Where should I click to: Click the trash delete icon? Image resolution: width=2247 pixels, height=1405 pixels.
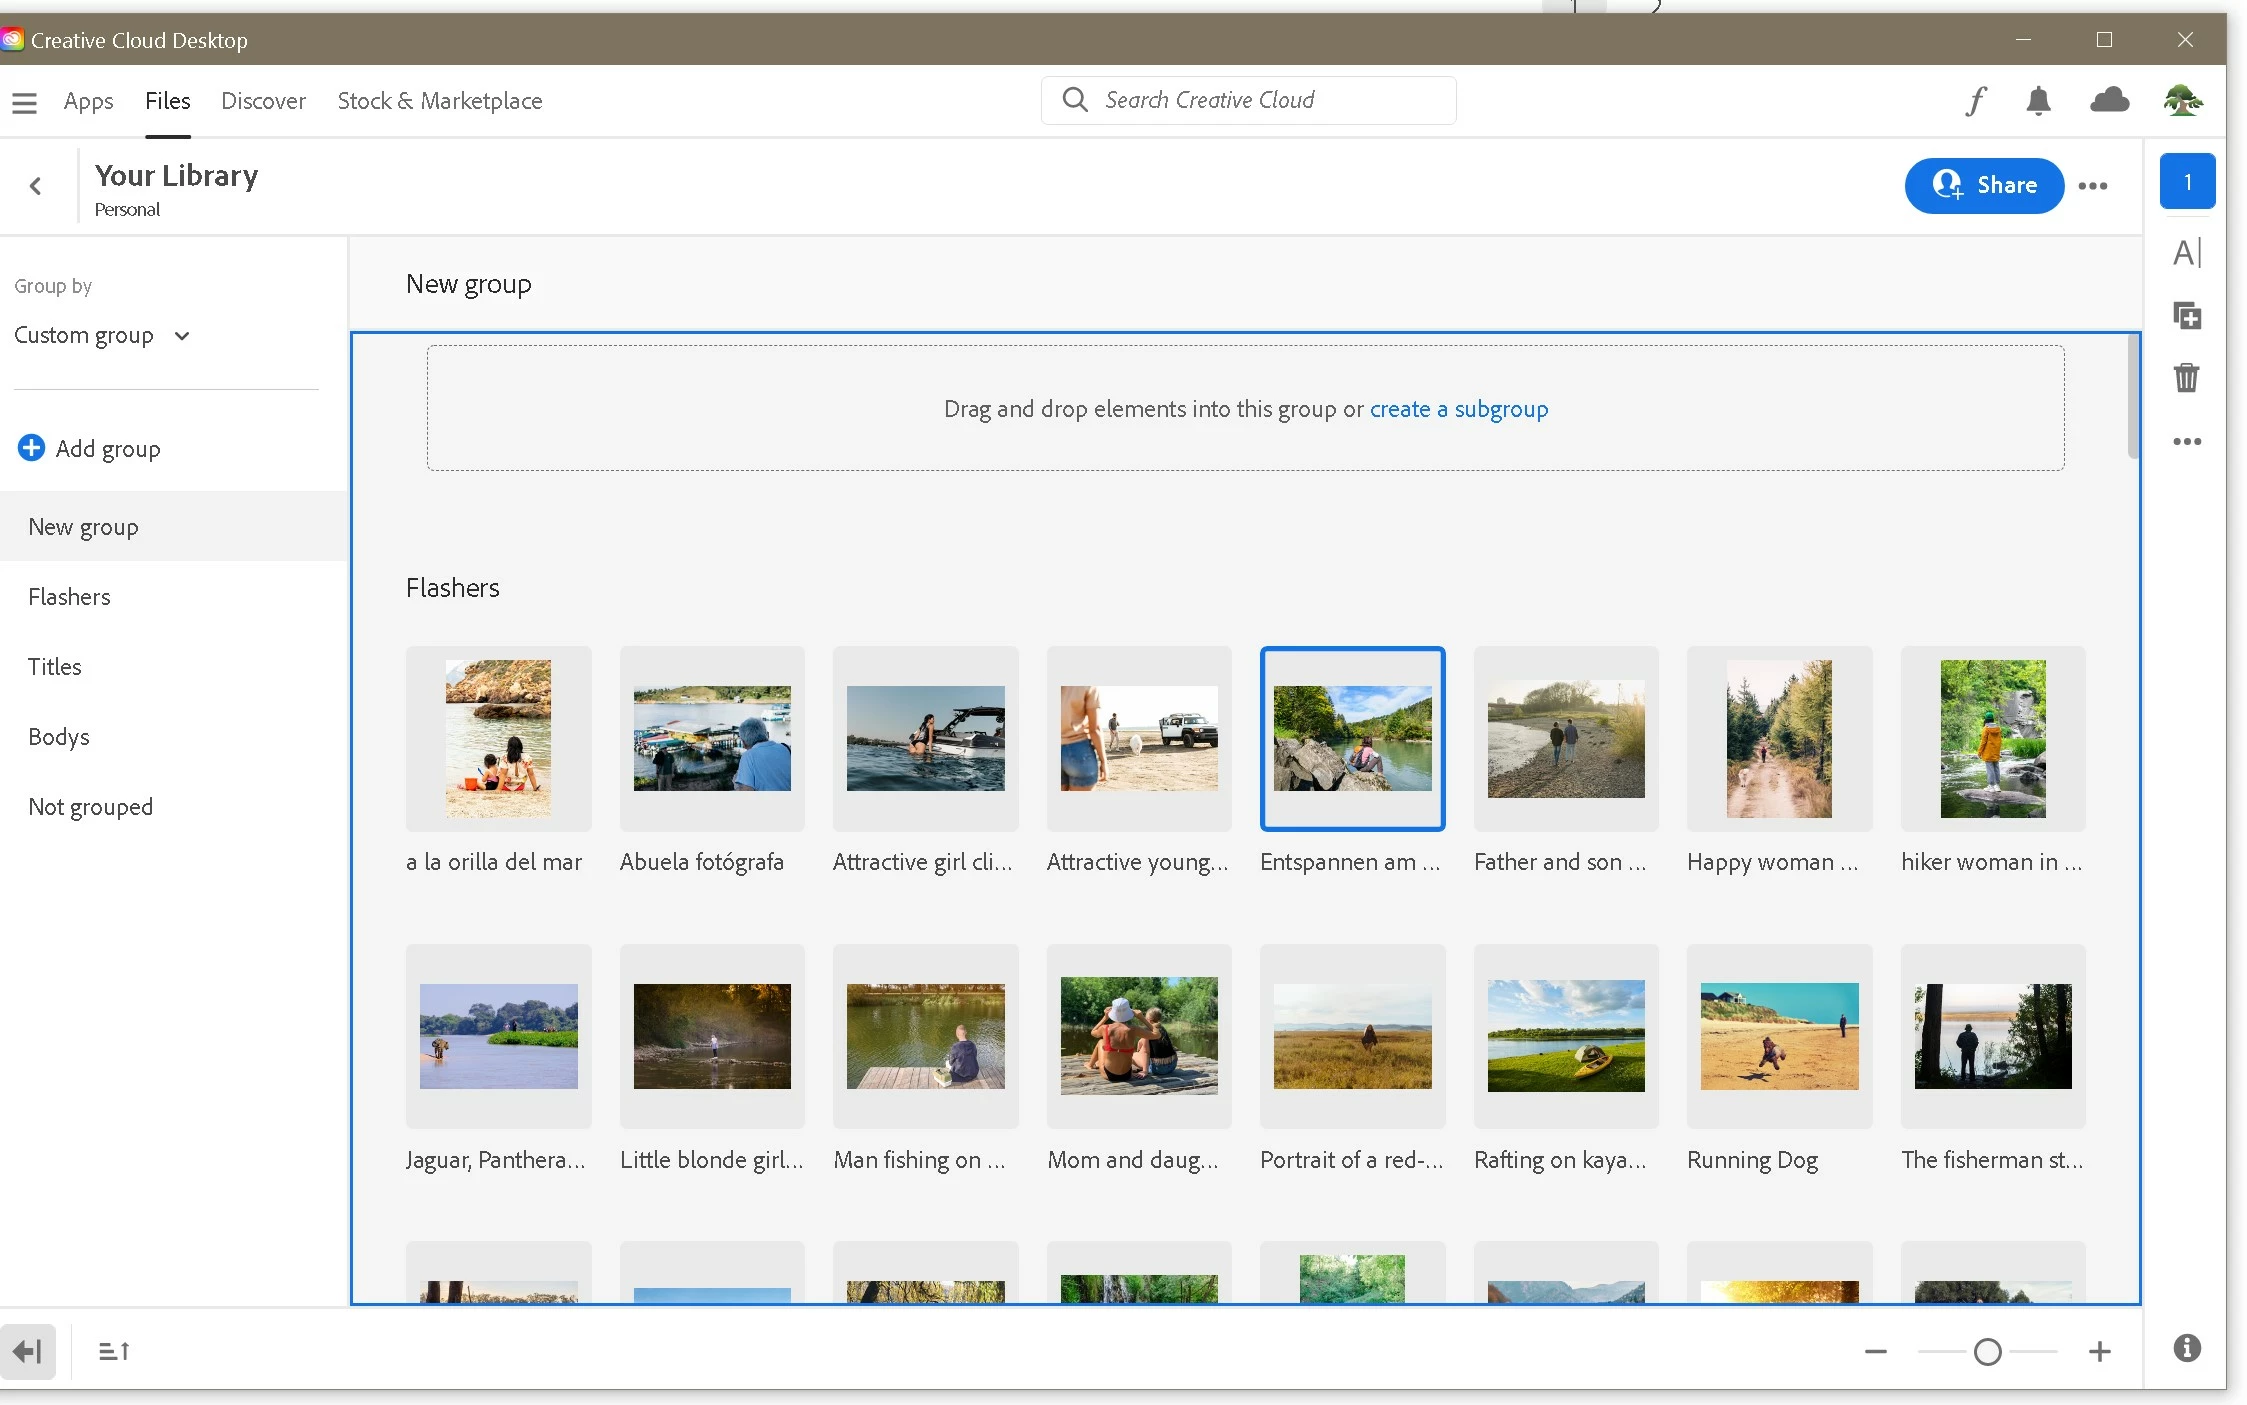point(2186,378)
